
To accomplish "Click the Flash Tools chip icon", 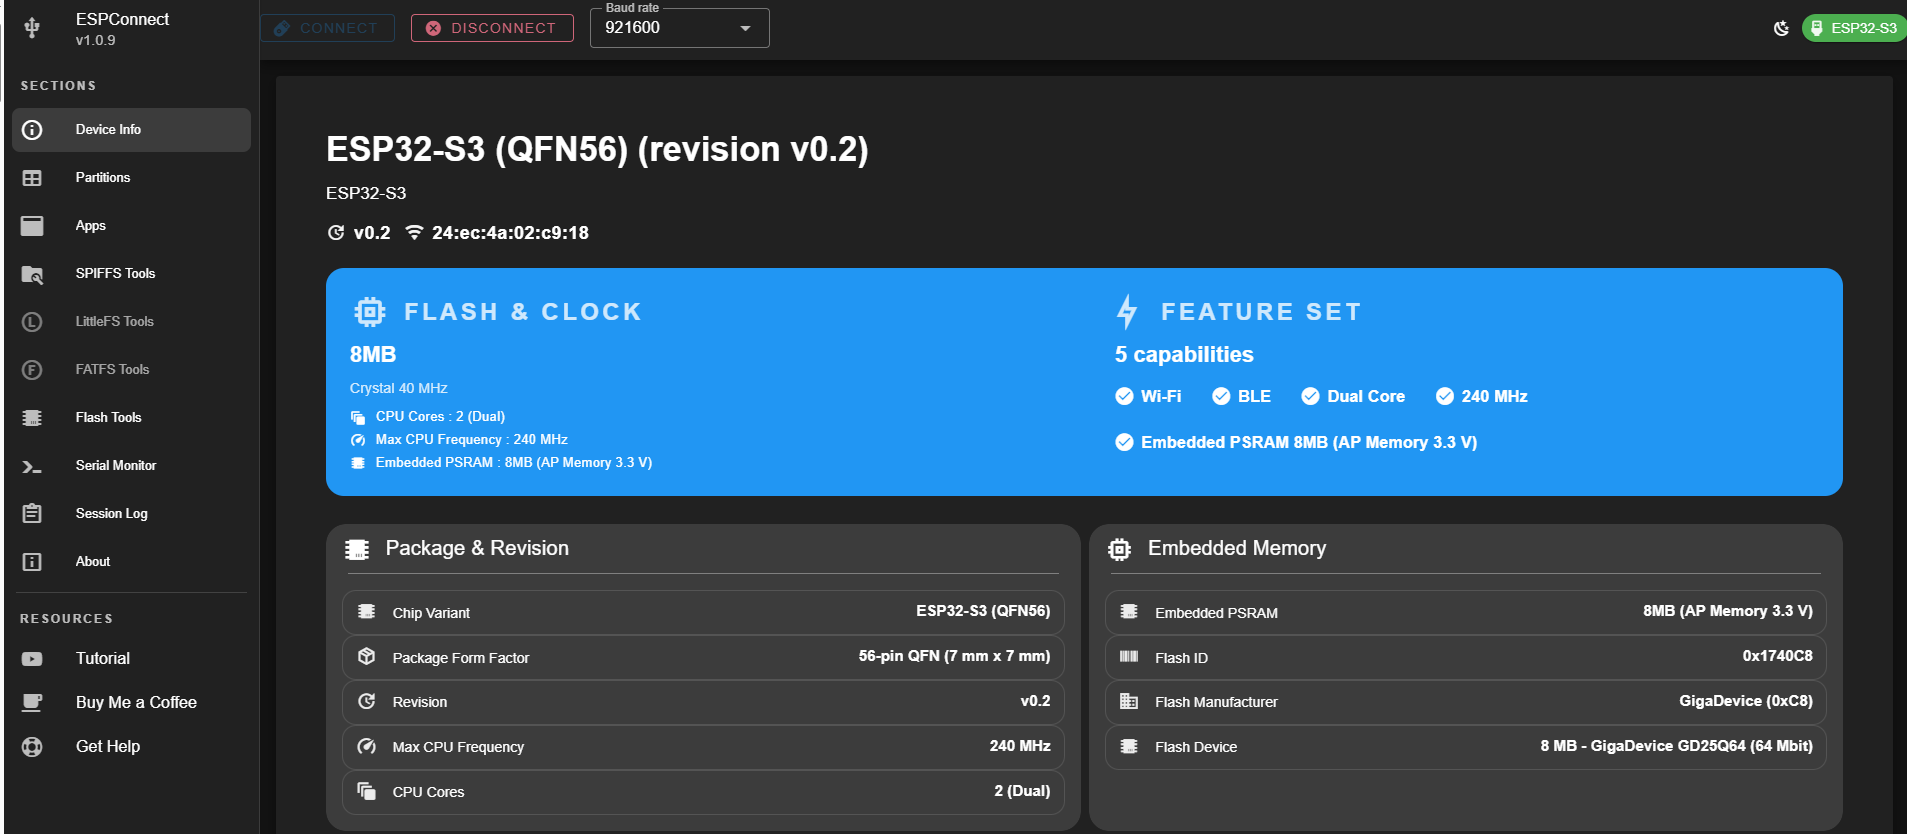I will coord(32,418).
